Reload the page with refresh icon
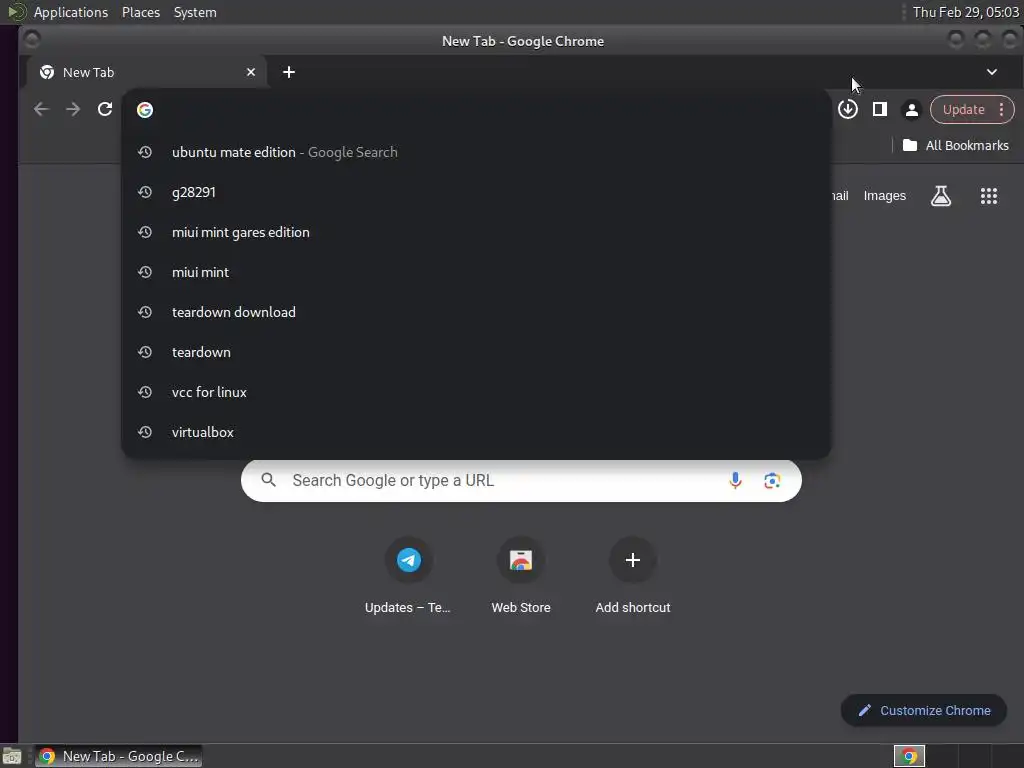This screenshot has height=768, width=1024. (x=105, y=109)
